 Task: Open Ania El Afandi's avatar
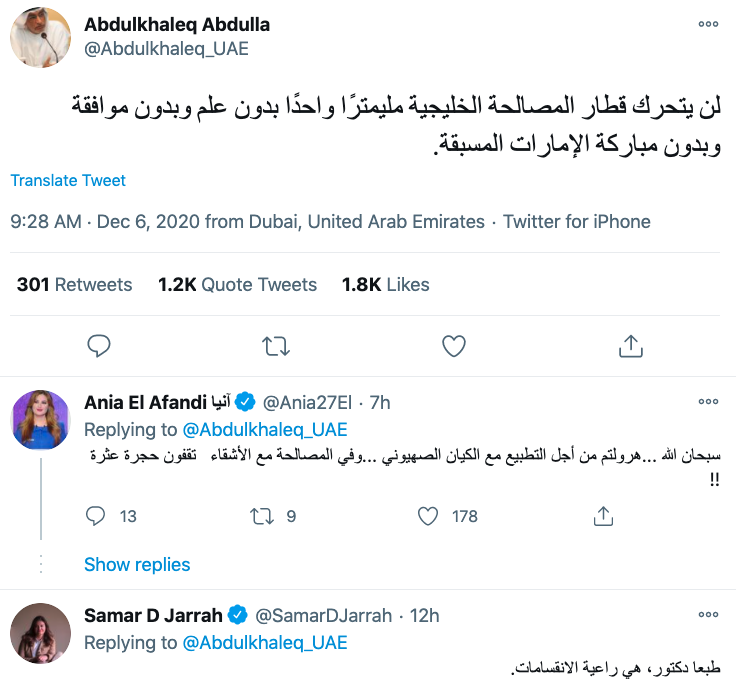point(40,418)
